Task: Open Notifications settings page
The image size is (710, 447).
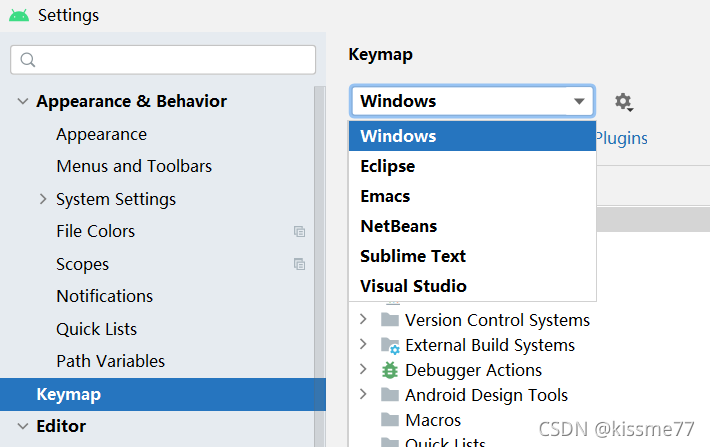Action: (x=105, y=296)
